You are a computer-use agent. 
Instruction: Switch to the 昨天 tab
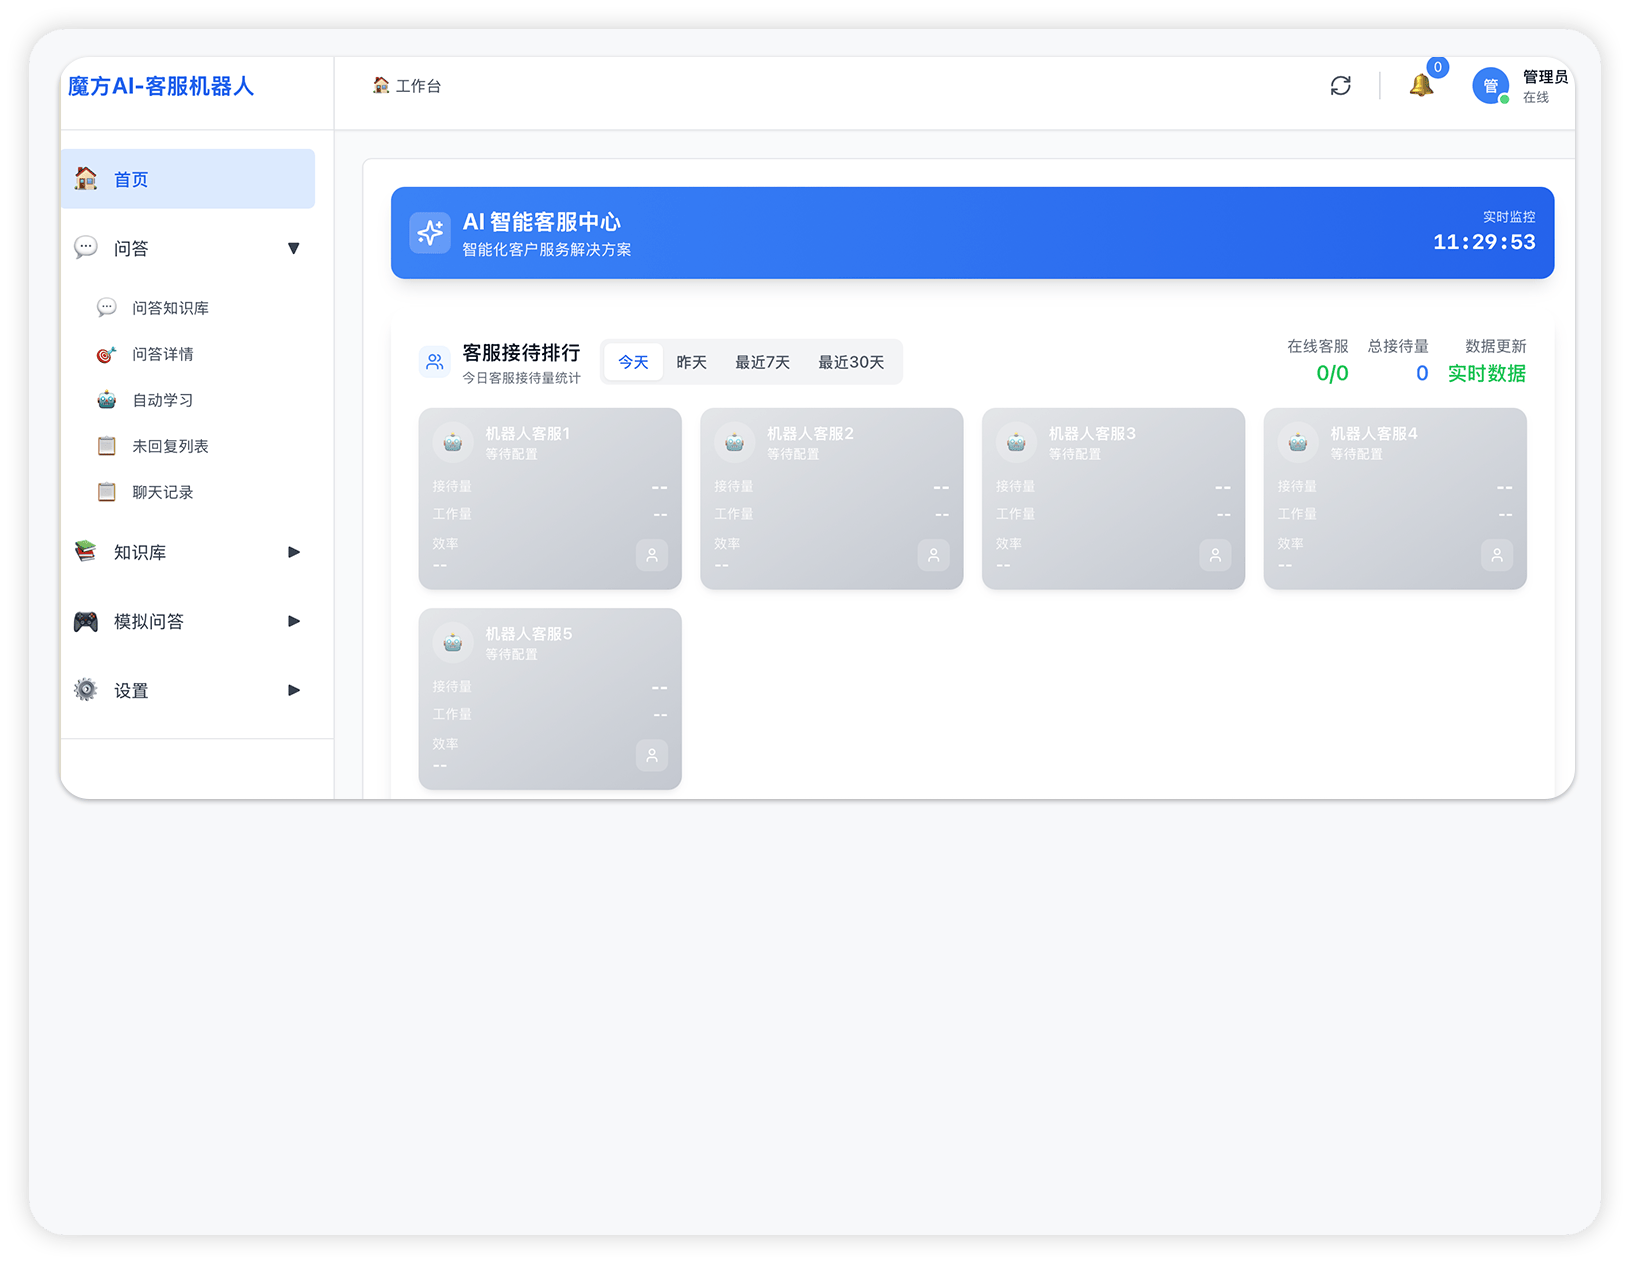[x=691, y=362]
